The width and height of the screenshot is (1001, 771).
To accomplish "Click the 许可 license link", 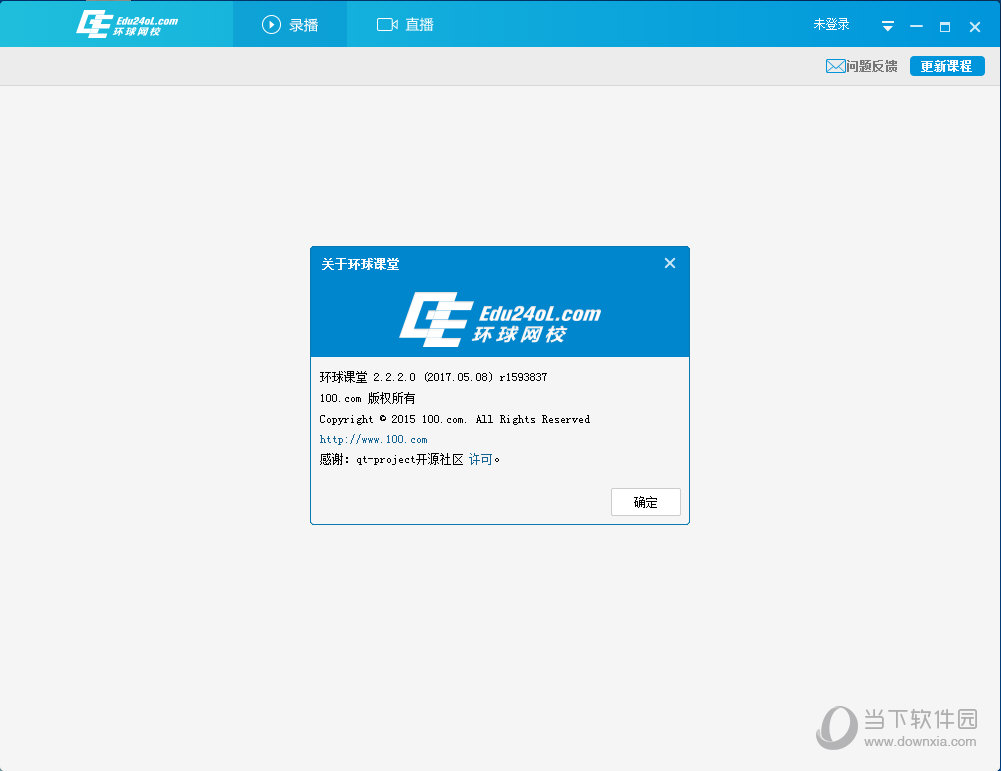I will pyautogui.click(x=481, y=459).
